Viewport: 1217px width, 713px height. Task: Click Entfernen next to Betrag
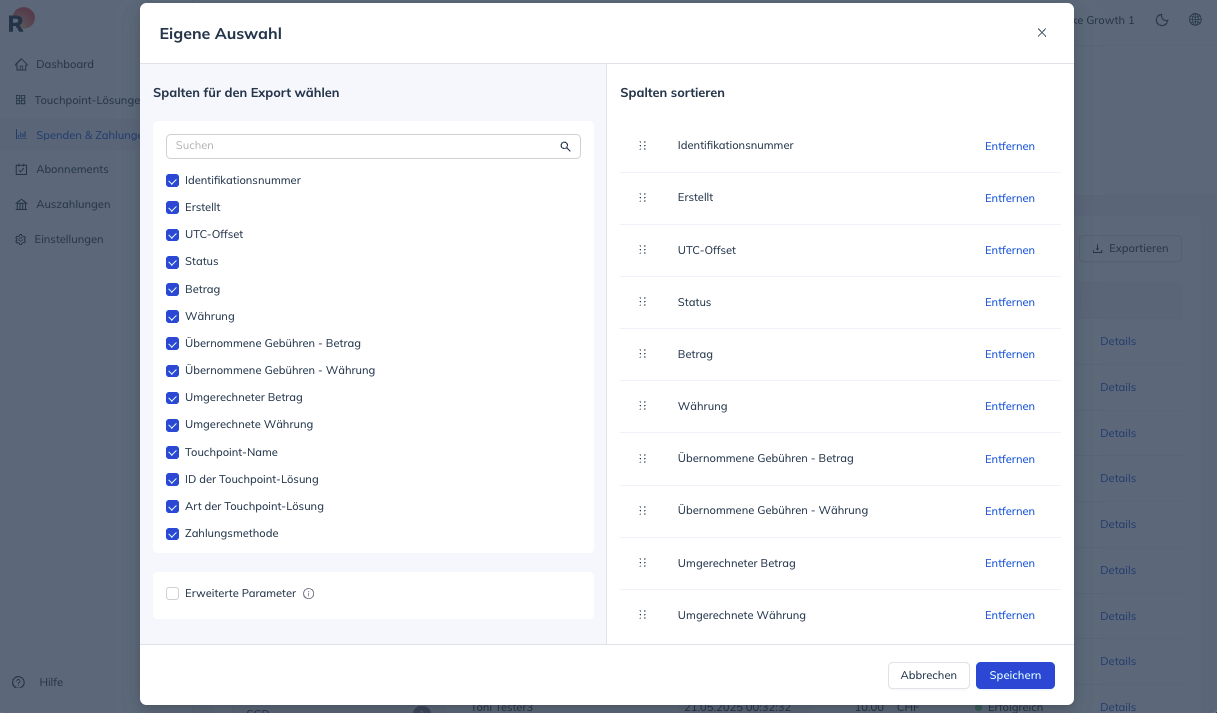click(x=1009, y=354)
